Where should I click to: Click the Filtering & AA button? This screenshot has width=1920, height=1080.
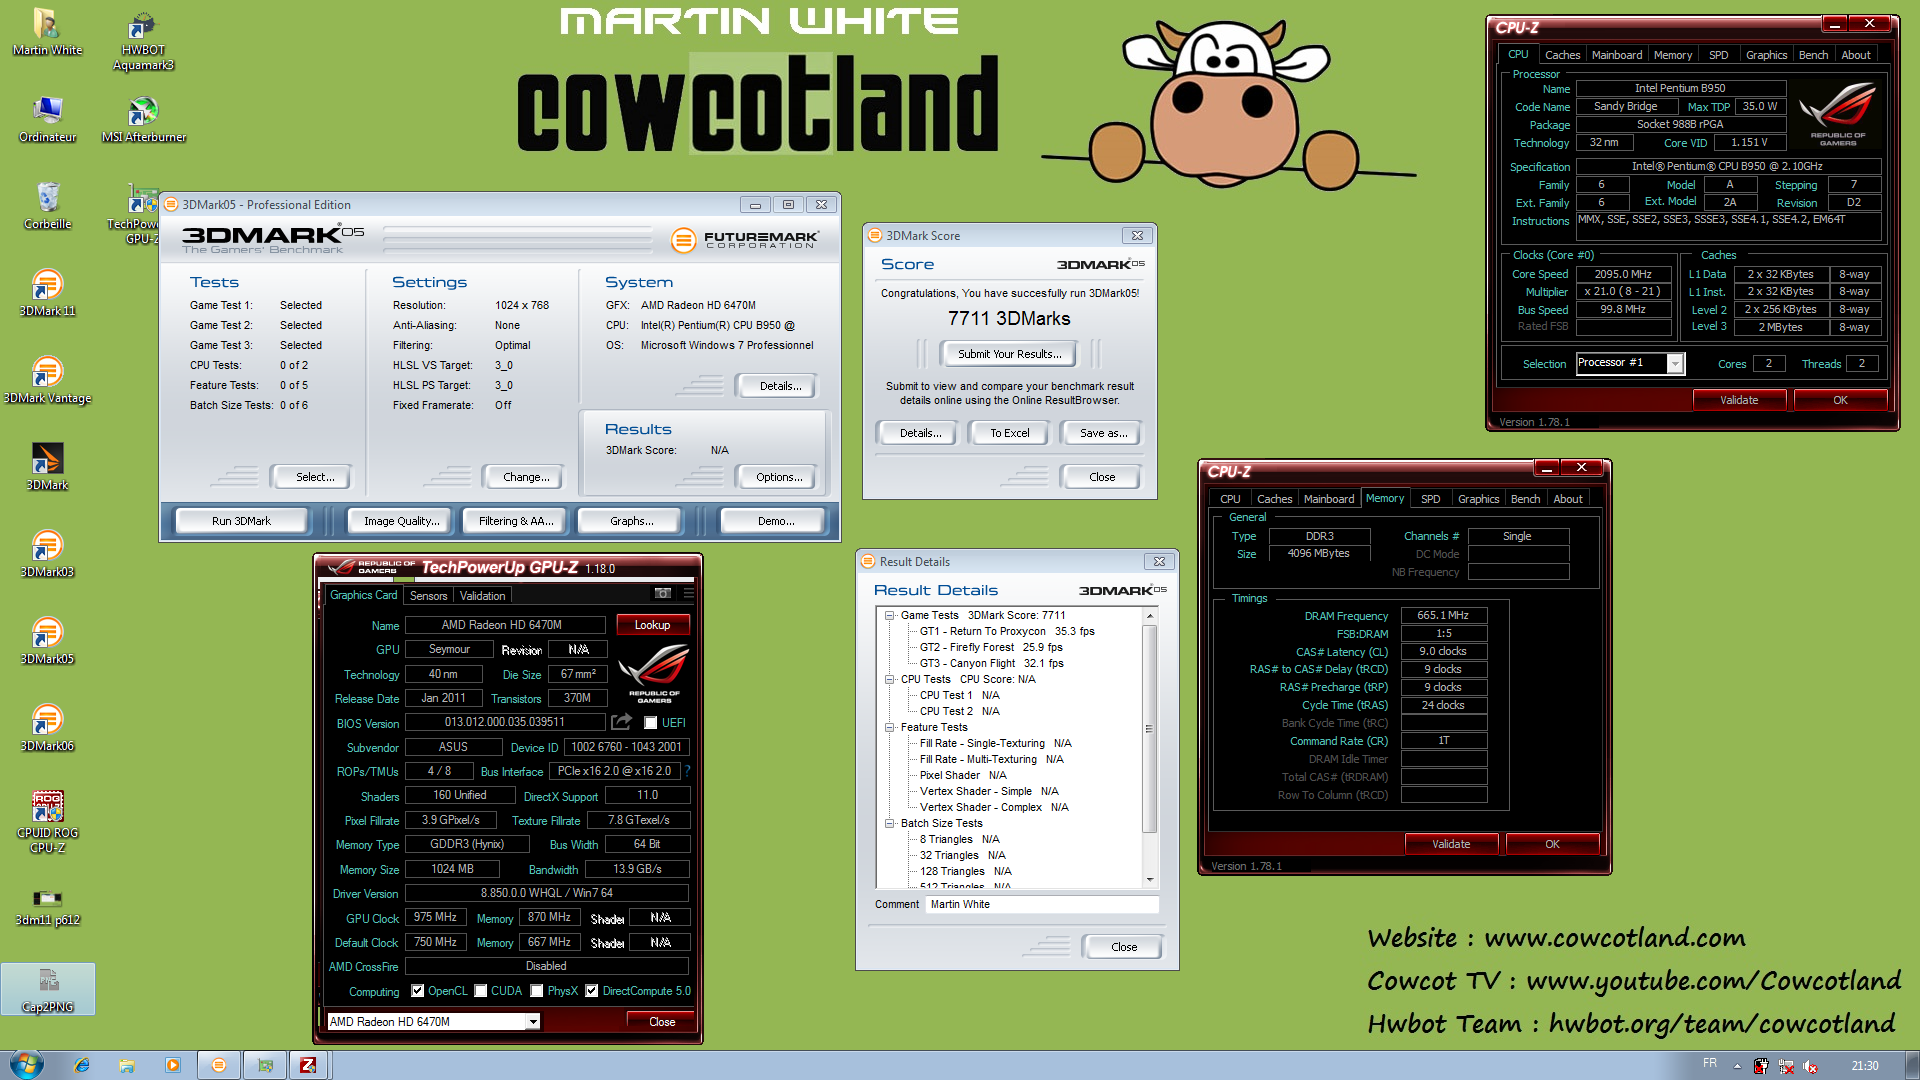[x=515, y=521]
